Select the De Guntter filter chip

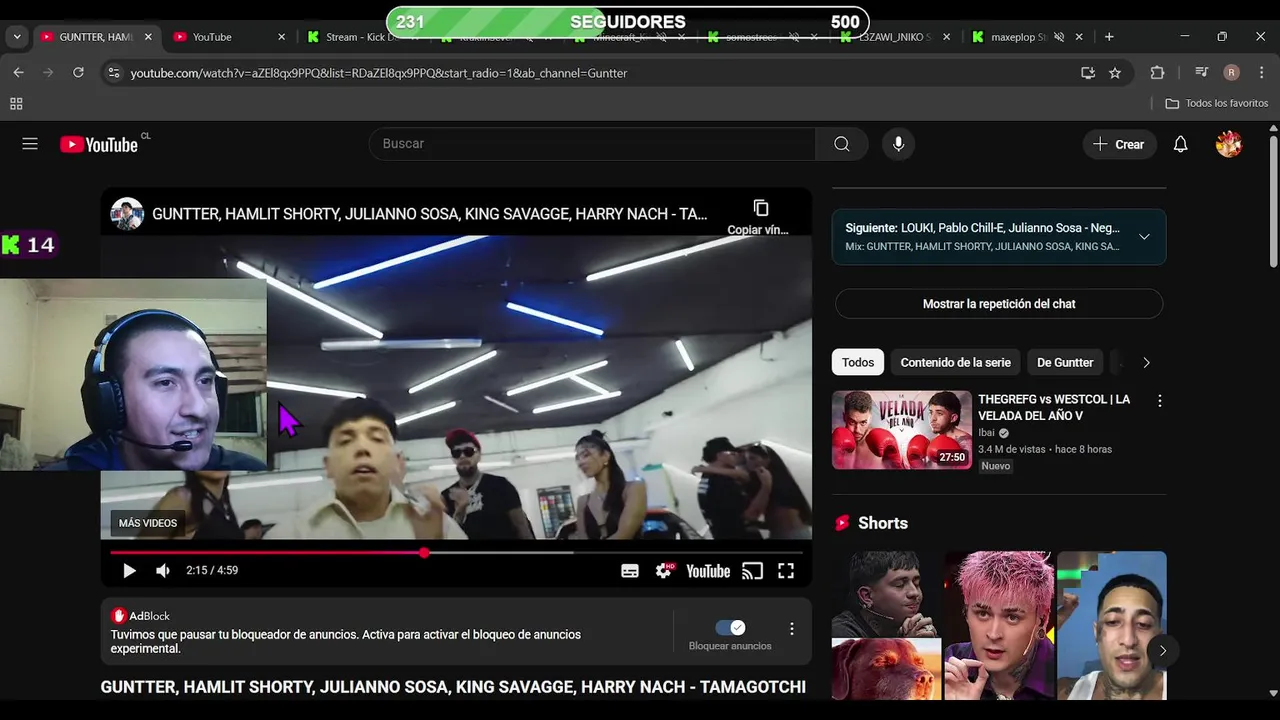pyautogui.click(x=1065, y=363)
